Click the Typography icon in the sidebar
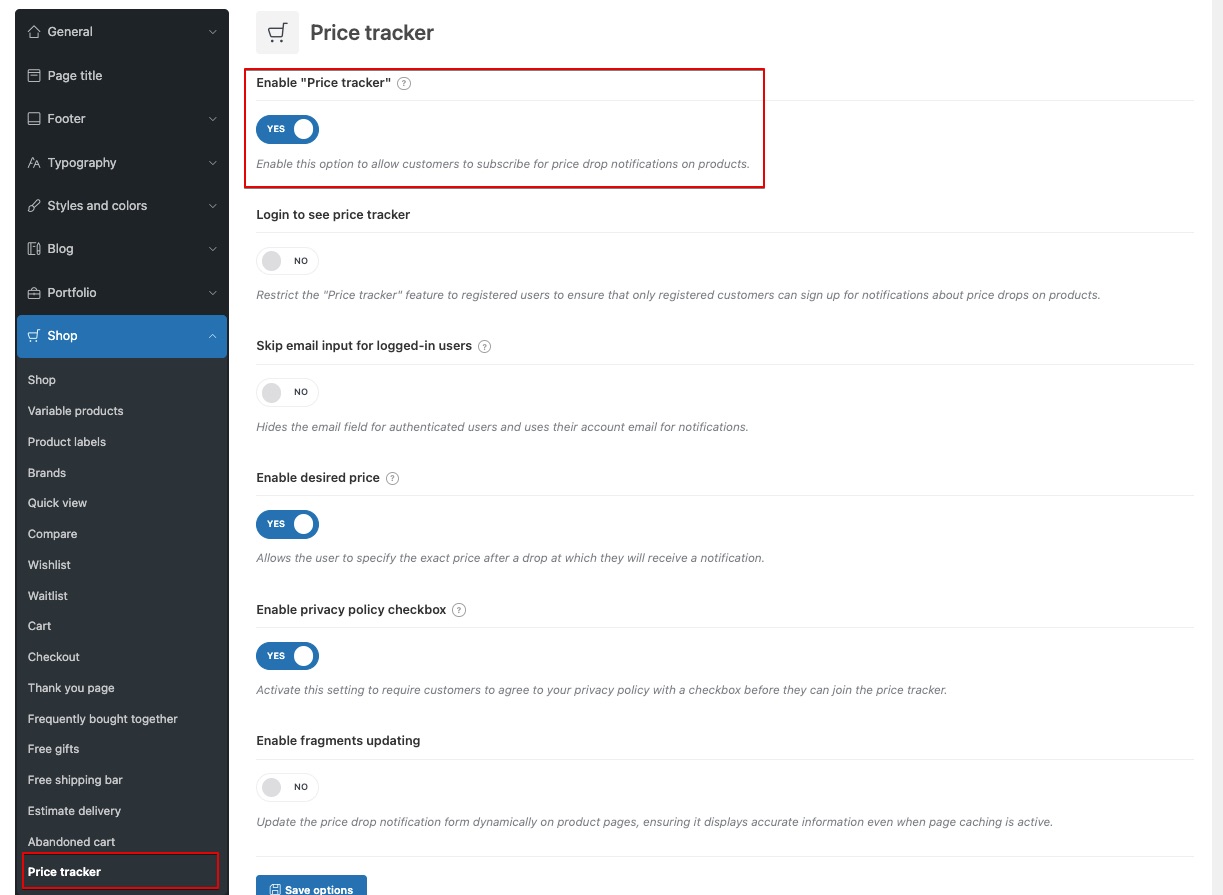 (34, 163)
